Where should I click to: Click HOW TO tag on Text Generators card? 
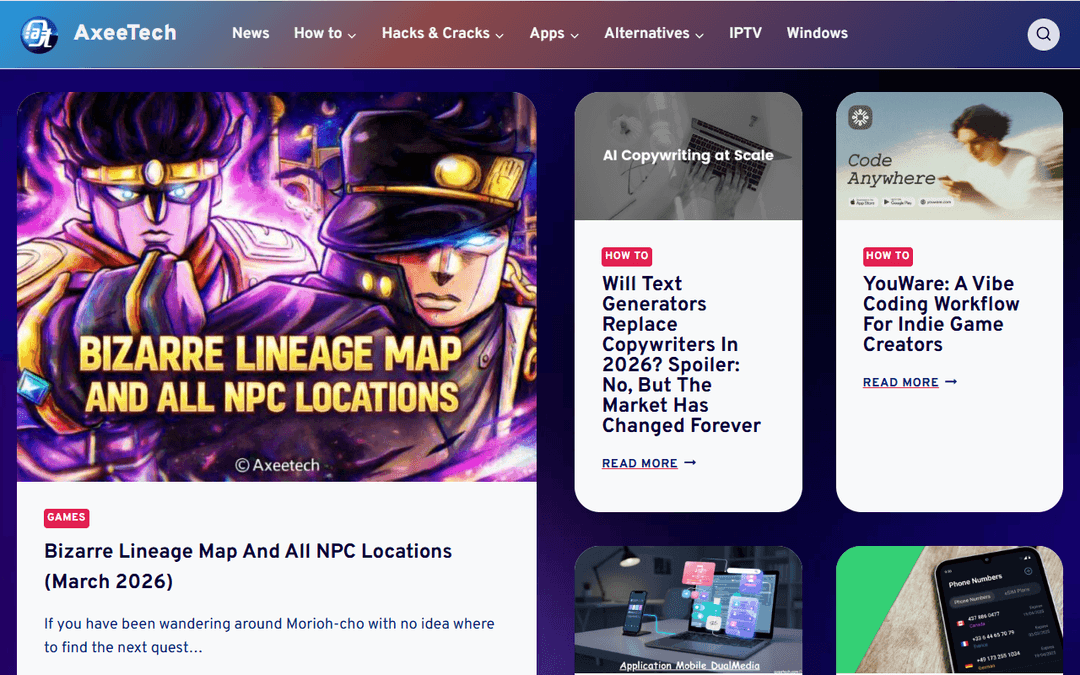627,256
